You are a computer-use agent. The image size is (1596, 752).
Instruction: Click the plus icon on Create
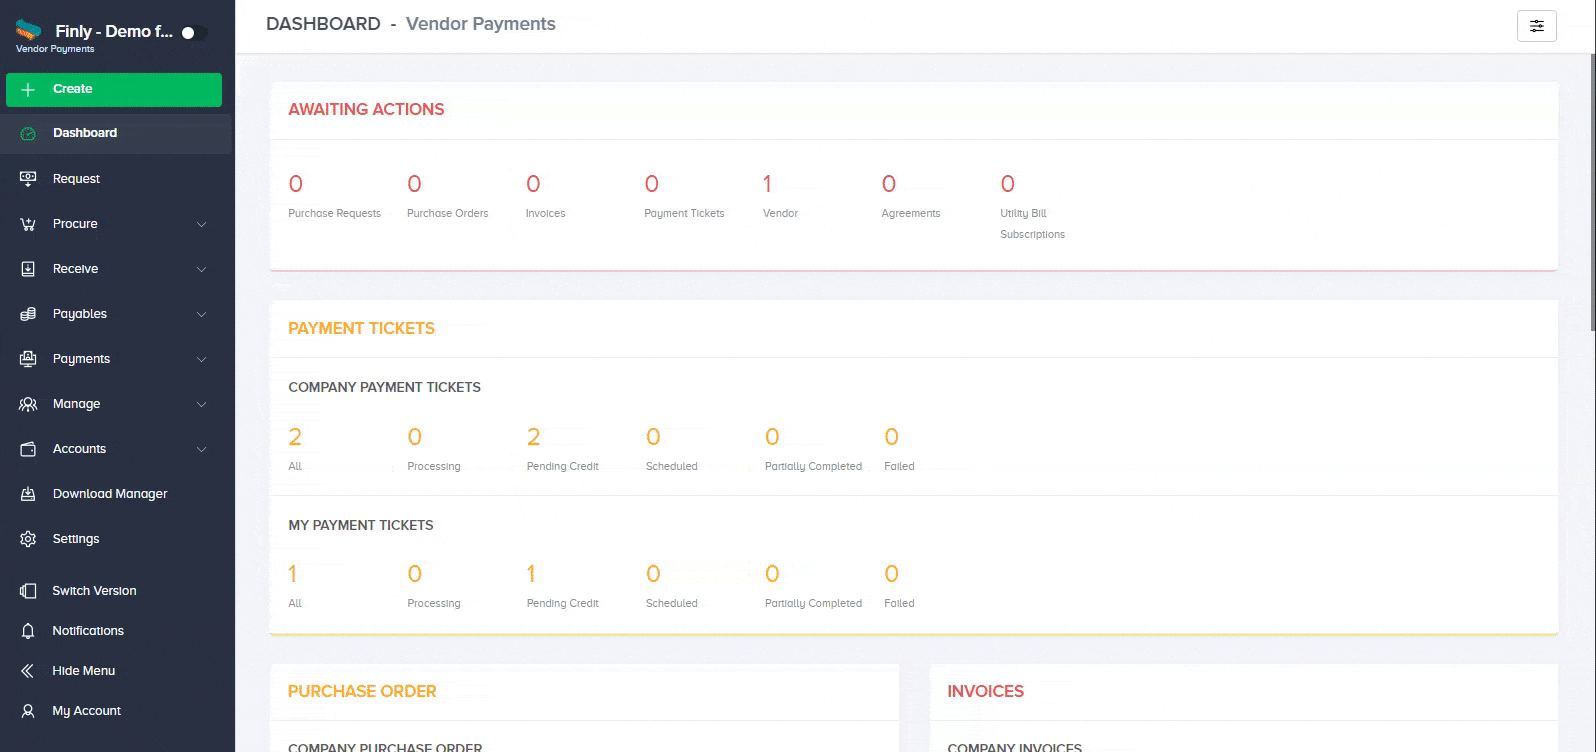coord(28,89)
